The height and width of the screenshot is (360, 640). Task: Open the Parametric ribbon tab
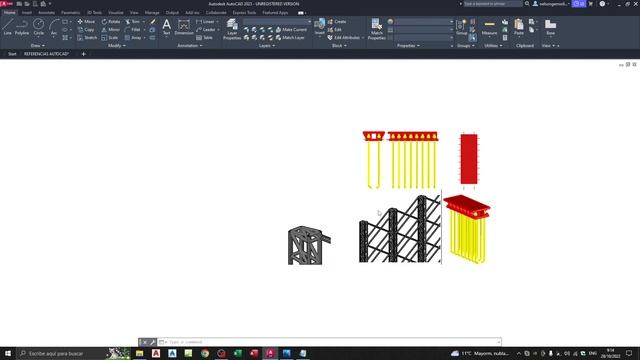pos(71,13)
